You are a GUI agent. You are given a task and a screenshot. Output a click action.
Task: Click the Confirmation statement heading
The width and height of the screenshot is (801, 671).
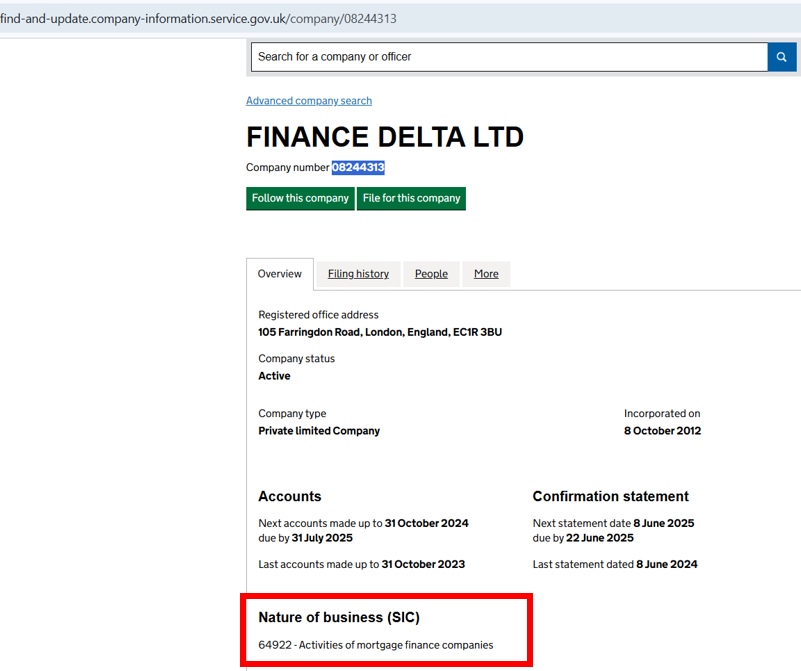point(610,496)
